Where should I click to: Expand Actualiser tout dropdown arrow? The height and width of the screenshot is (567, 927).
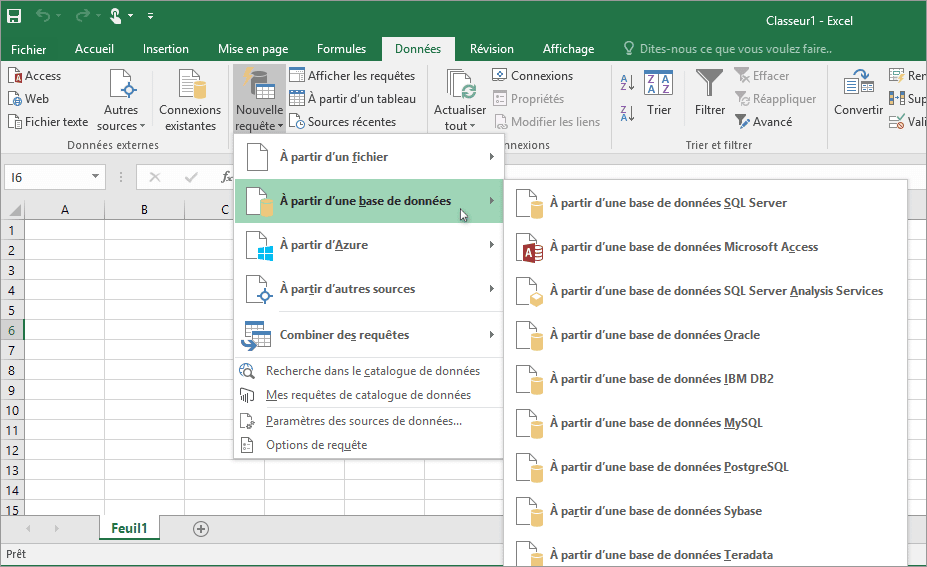472,126
